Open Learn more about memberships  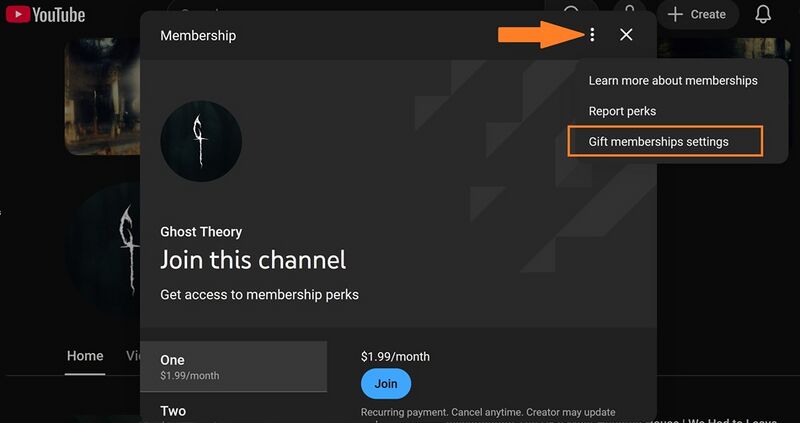673,80
